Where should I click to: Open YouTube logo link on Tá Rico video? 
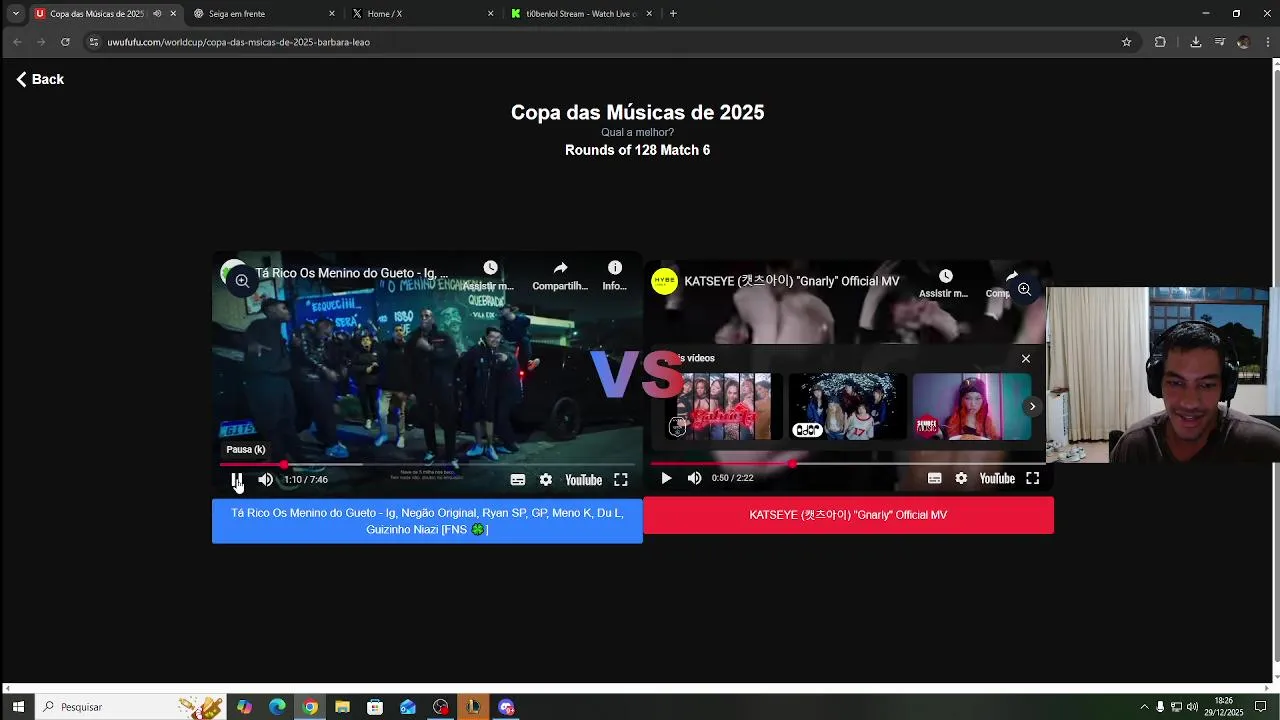pos(584,480)
